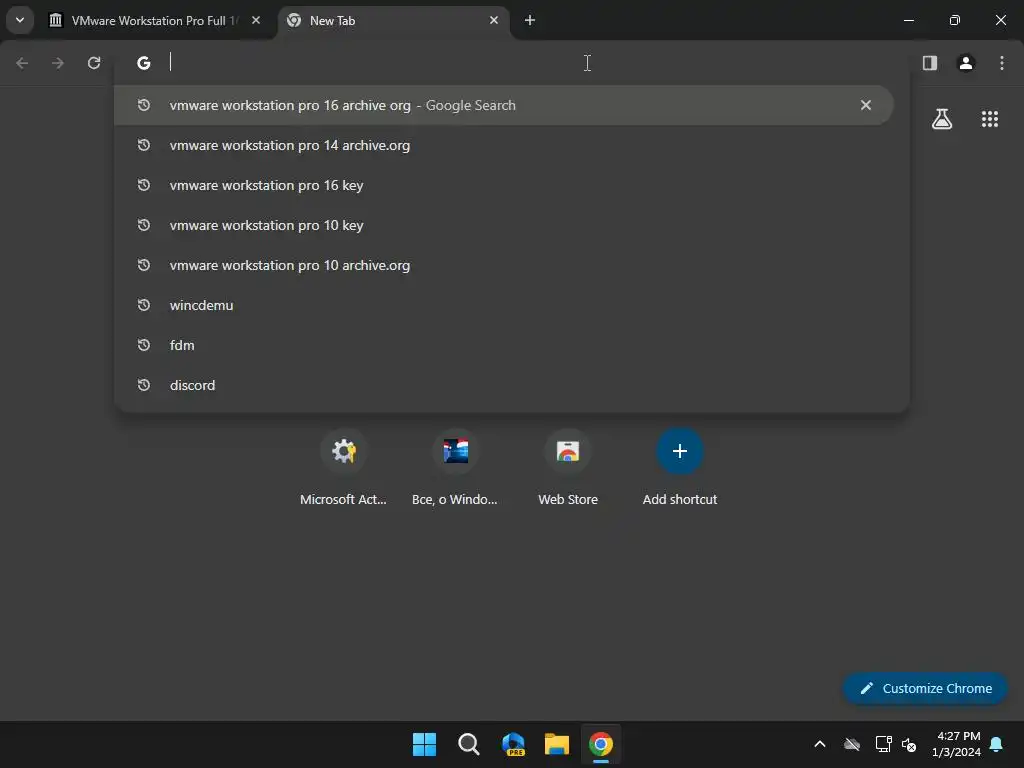This screenshot has width=1024, height=768.
Task: Click the history icon beside fdm
Action: (144, 345)
